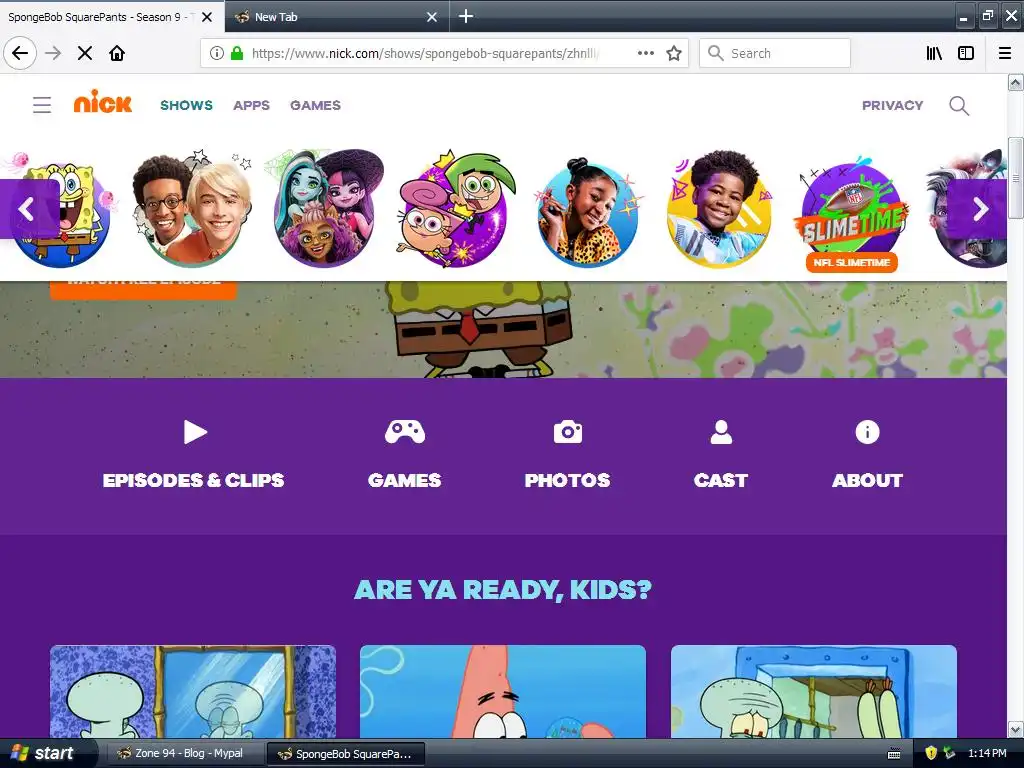Image resolution: width=1024 pixels, height=768 pixels.
Task: Click the green secure padlock icon
Action: click(x=237, y=53)
